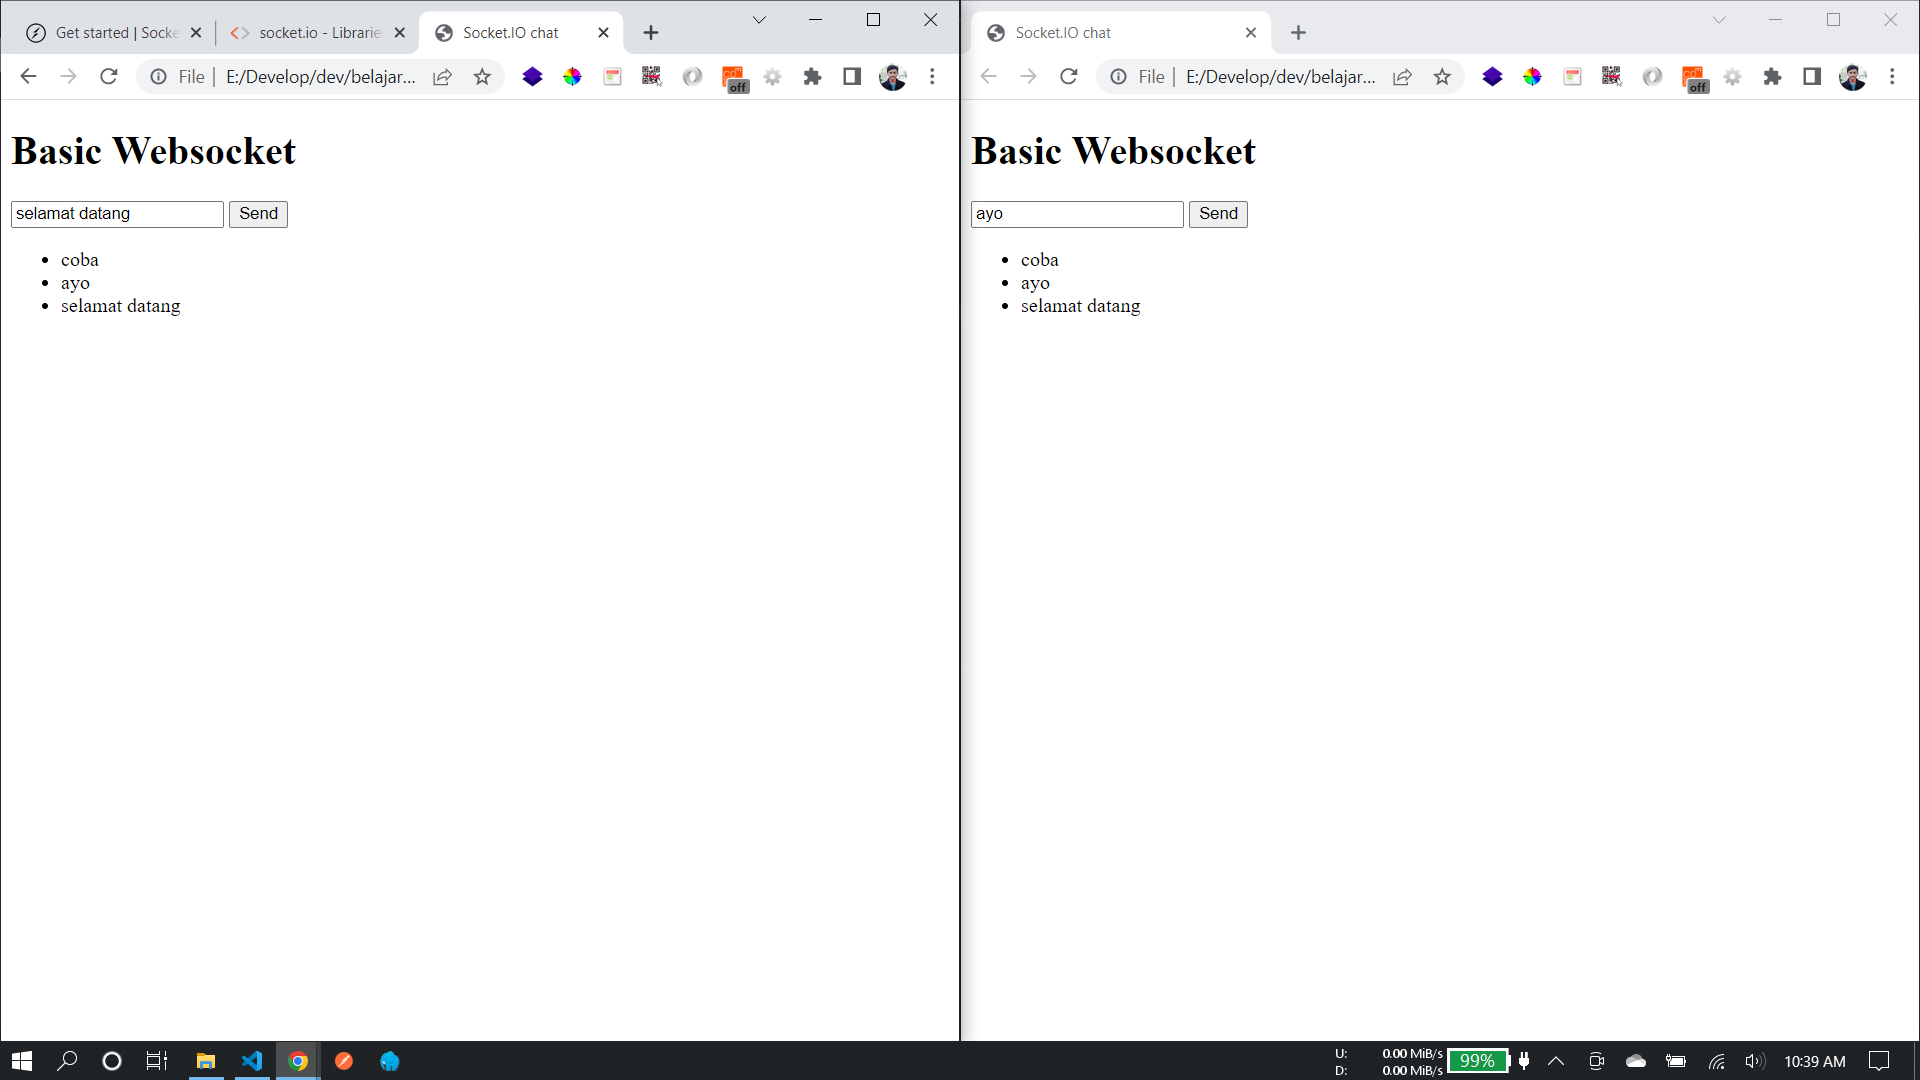Viewport: 1920px width, 1080px height.
Task: Show hidden system tray icons
Action: point(1556,1061)
